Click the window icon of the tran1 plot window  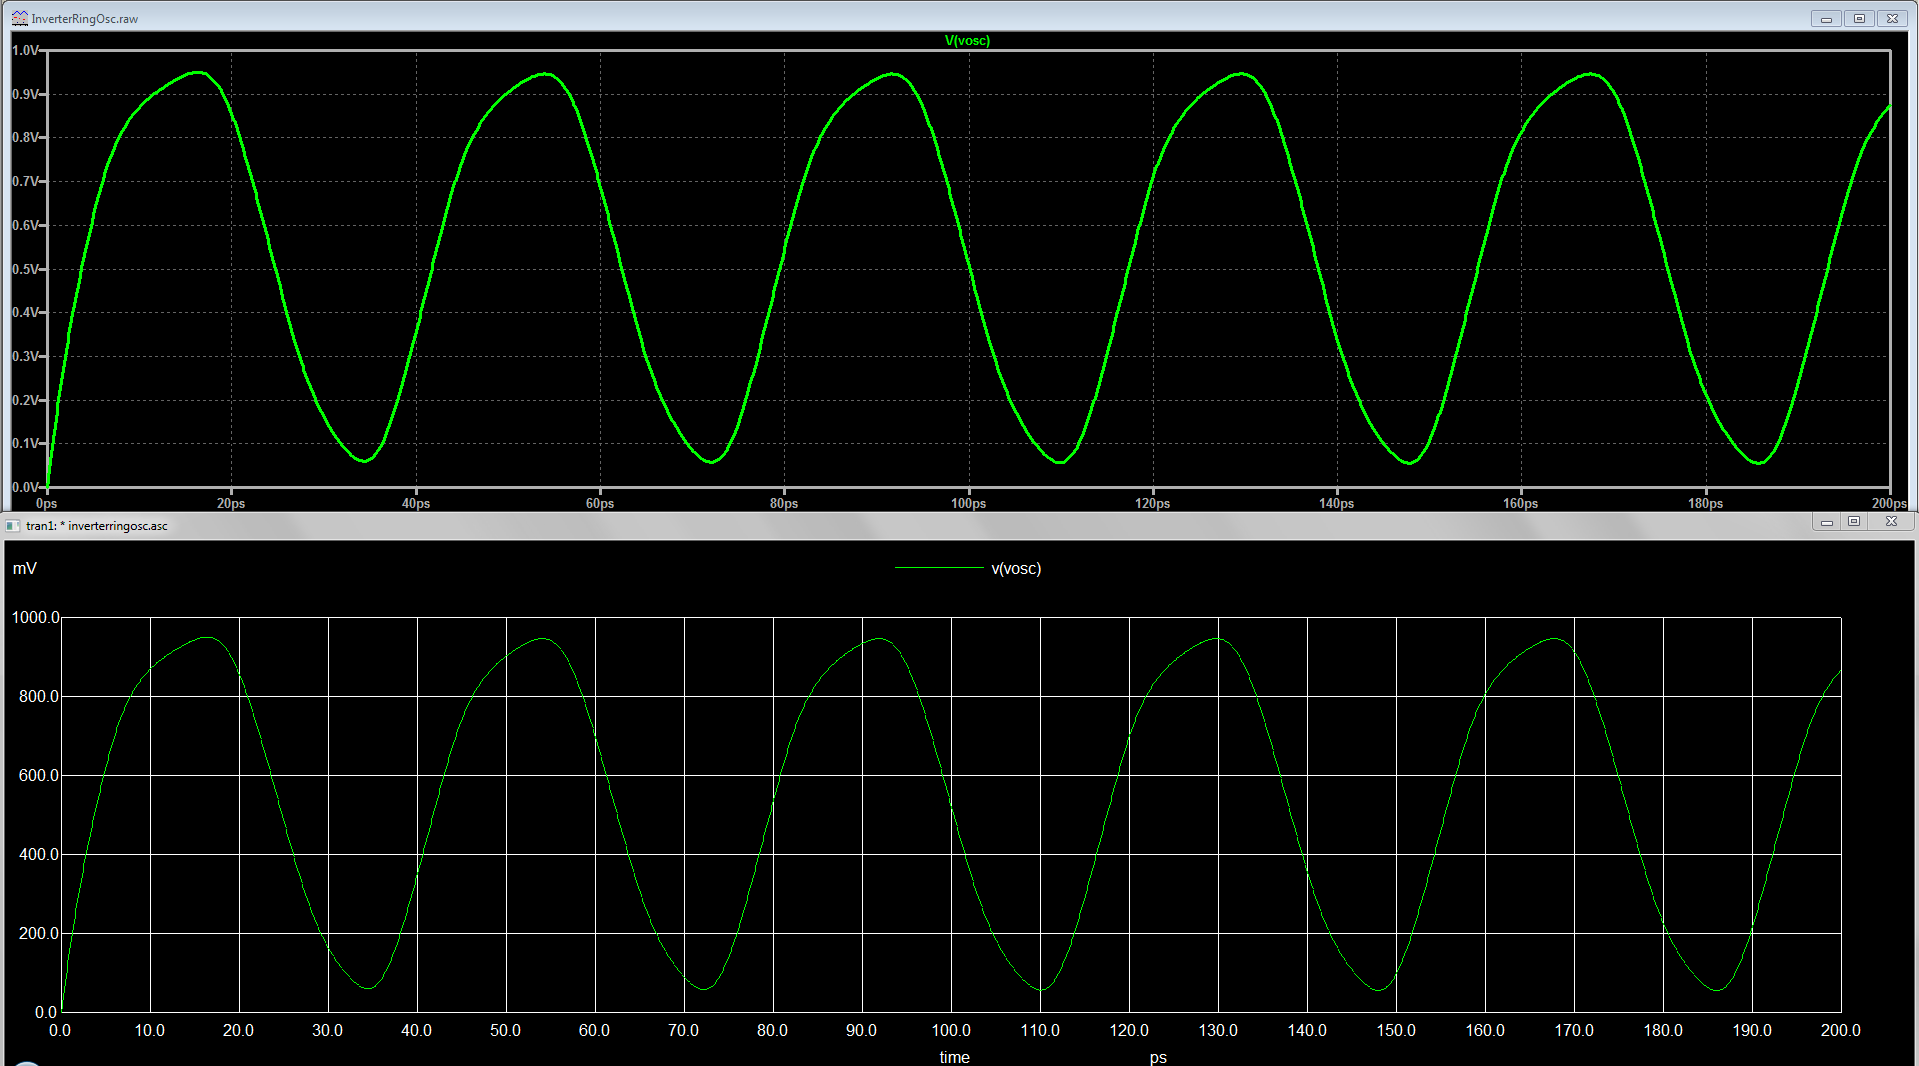13,525
